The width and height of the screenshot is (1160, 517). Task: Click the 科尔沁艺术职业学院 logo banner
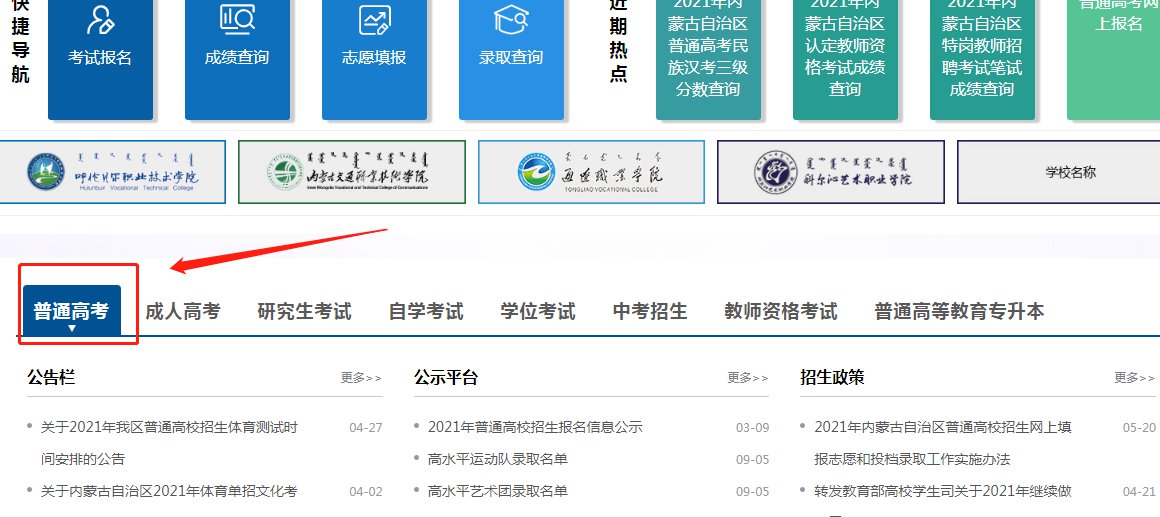(x=830, y=172)
